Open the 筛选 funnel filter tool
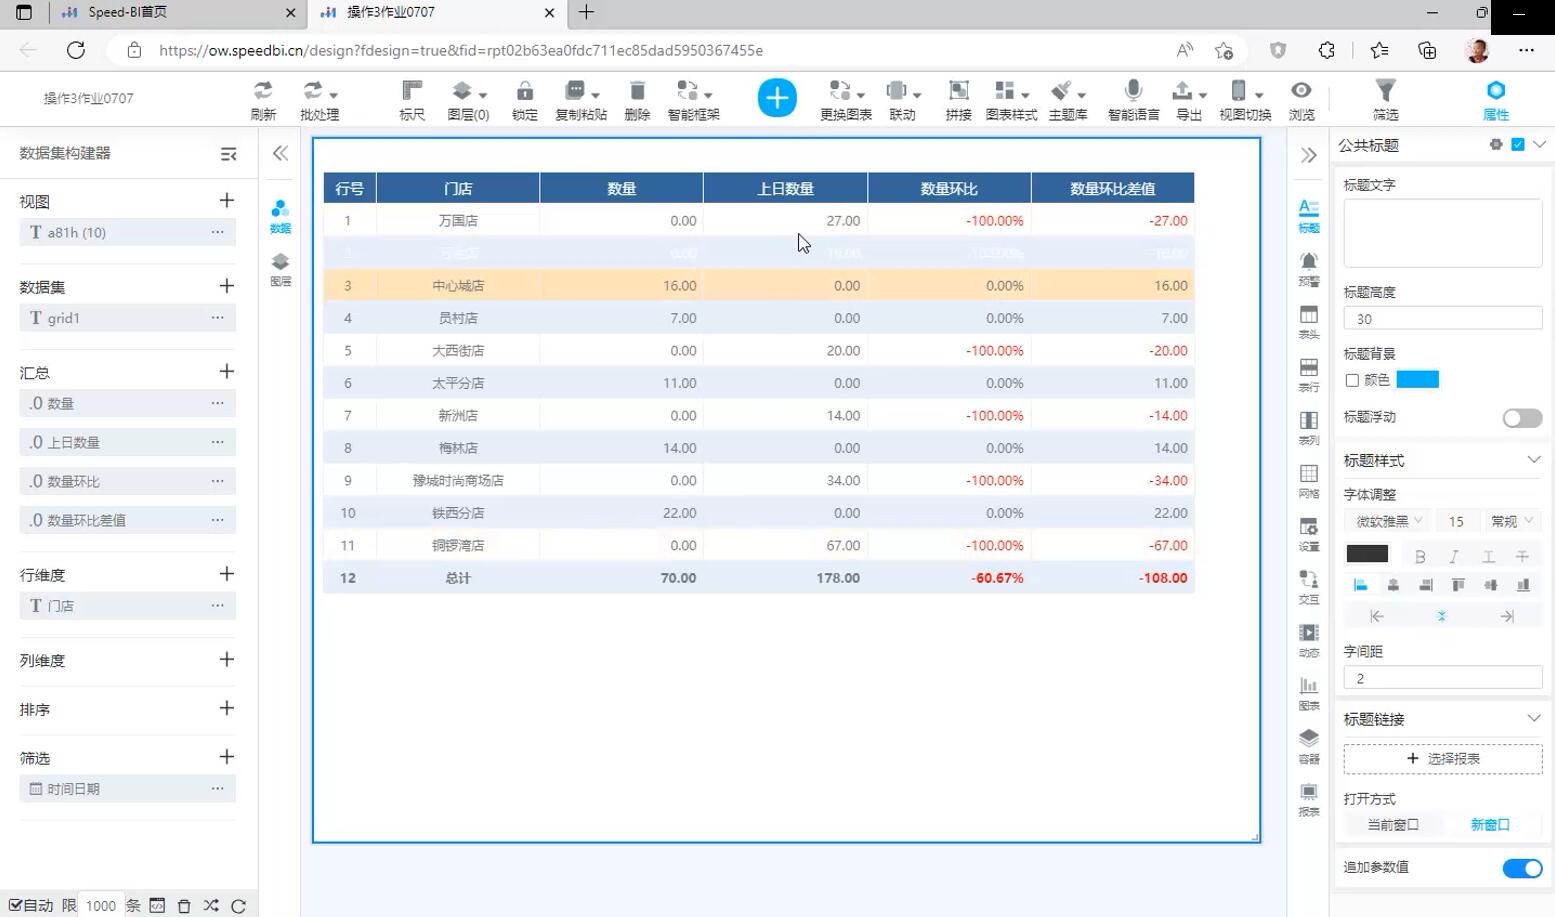Image resolution: width=1555 pixels, height=917 pixels. (1385, 92)
